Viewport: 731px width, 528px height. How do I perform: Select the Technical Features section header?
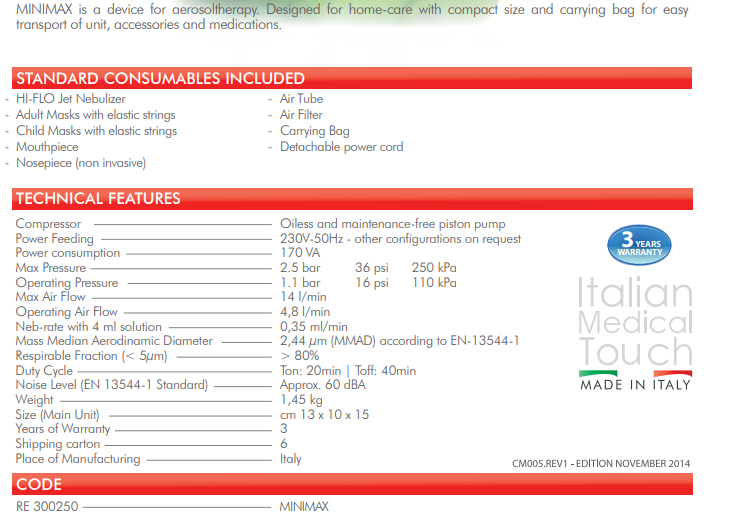pyautogui.click(x=98, y=198)
